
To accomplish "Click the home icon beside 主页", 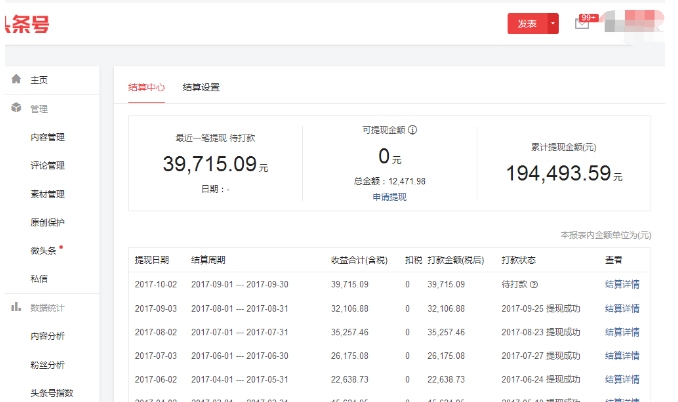I will (15, 79).
